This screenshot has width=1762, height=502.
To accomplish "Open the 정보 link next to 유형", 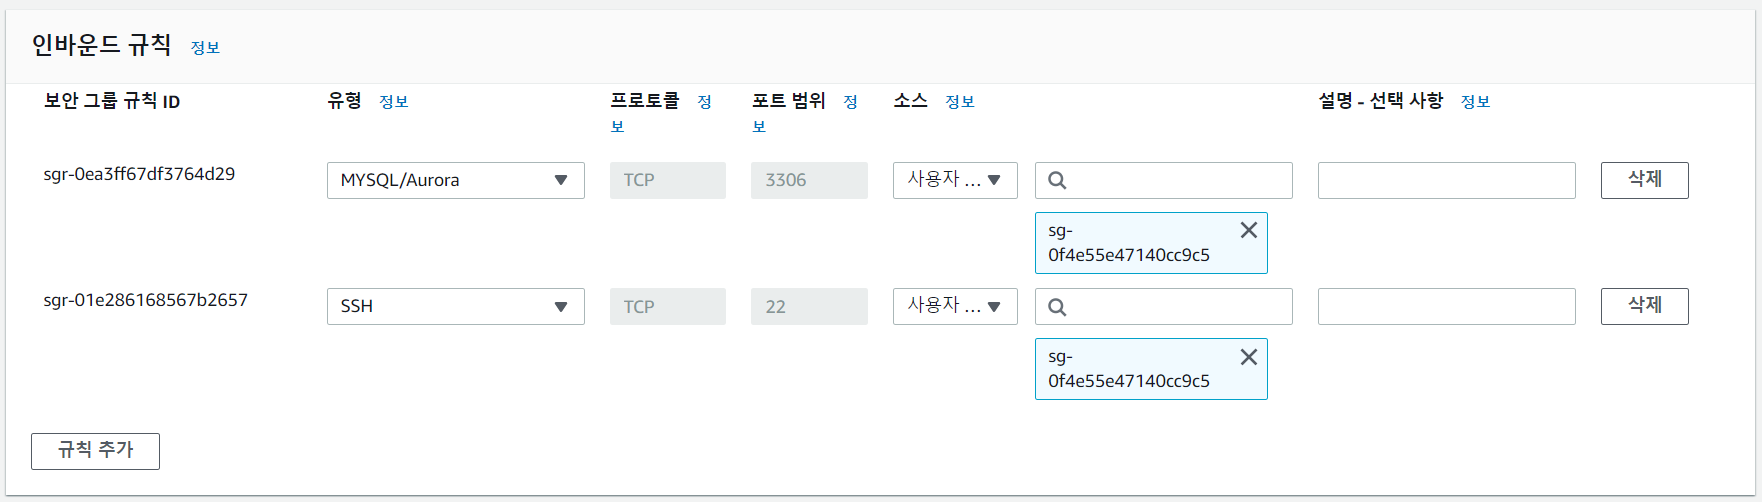I will point(394,102).
